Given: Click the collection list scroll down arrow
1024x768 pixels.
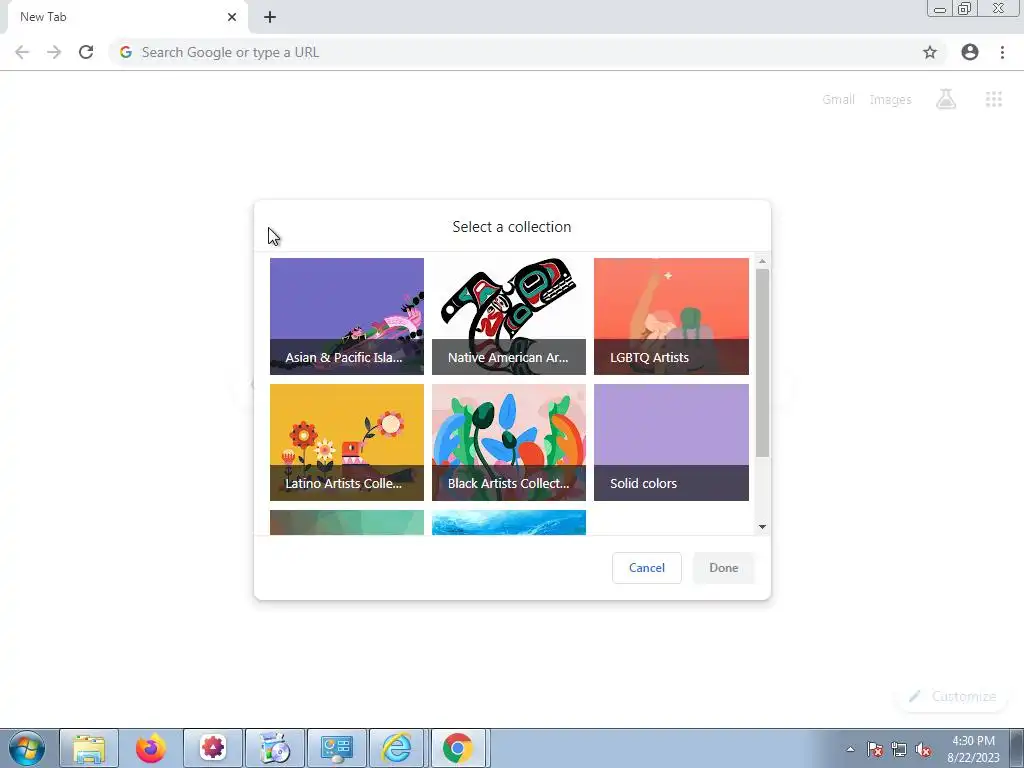Looking at the screenshot, I should click(762, 526).
